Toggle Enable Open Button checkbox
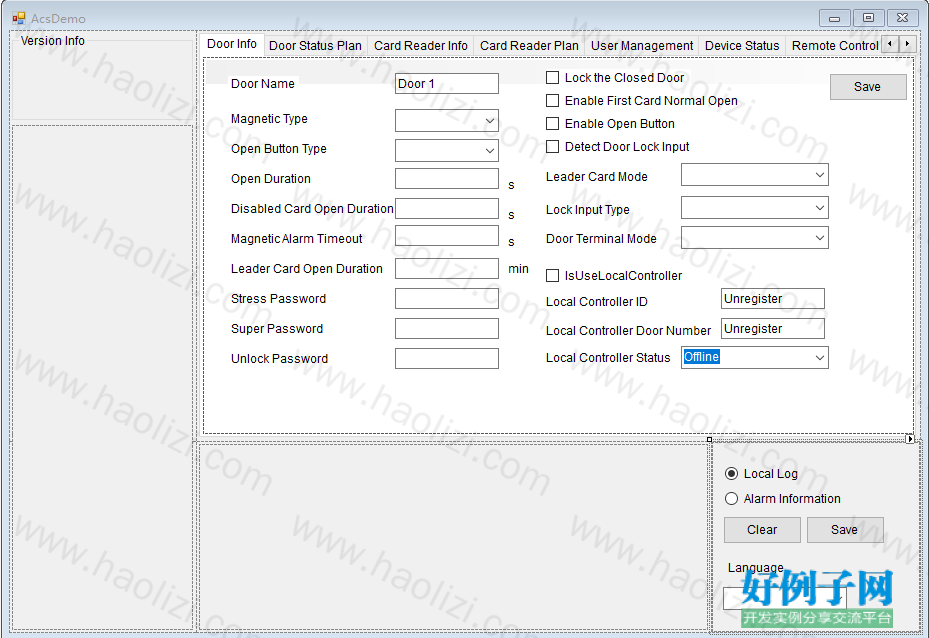929x638 pixels. click(x=552, y=123)
